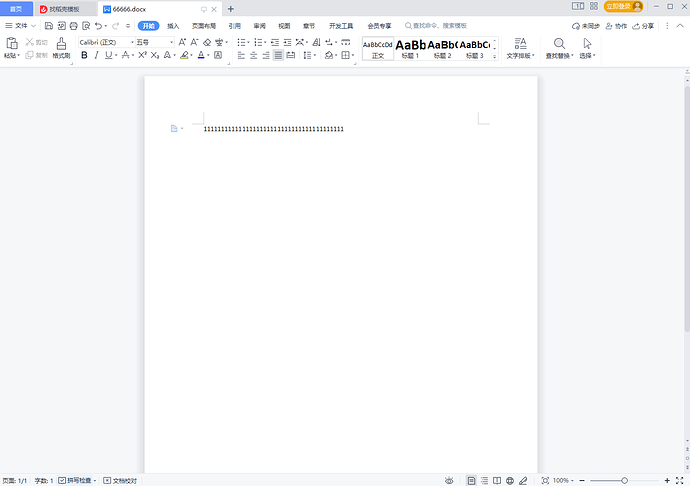The image size is (690, 486).
Task: Apply subscript formatting
Action: click(x=154, y=55)
